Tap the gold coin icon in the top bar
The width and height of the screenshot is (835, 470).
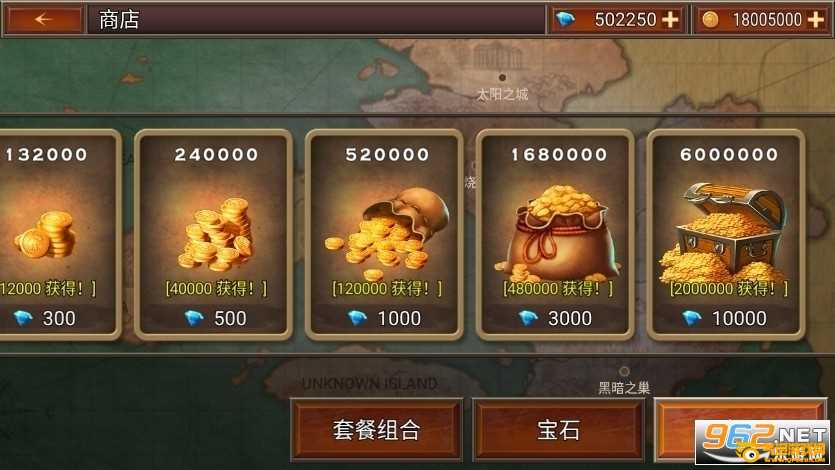click(x=710, y=20)
